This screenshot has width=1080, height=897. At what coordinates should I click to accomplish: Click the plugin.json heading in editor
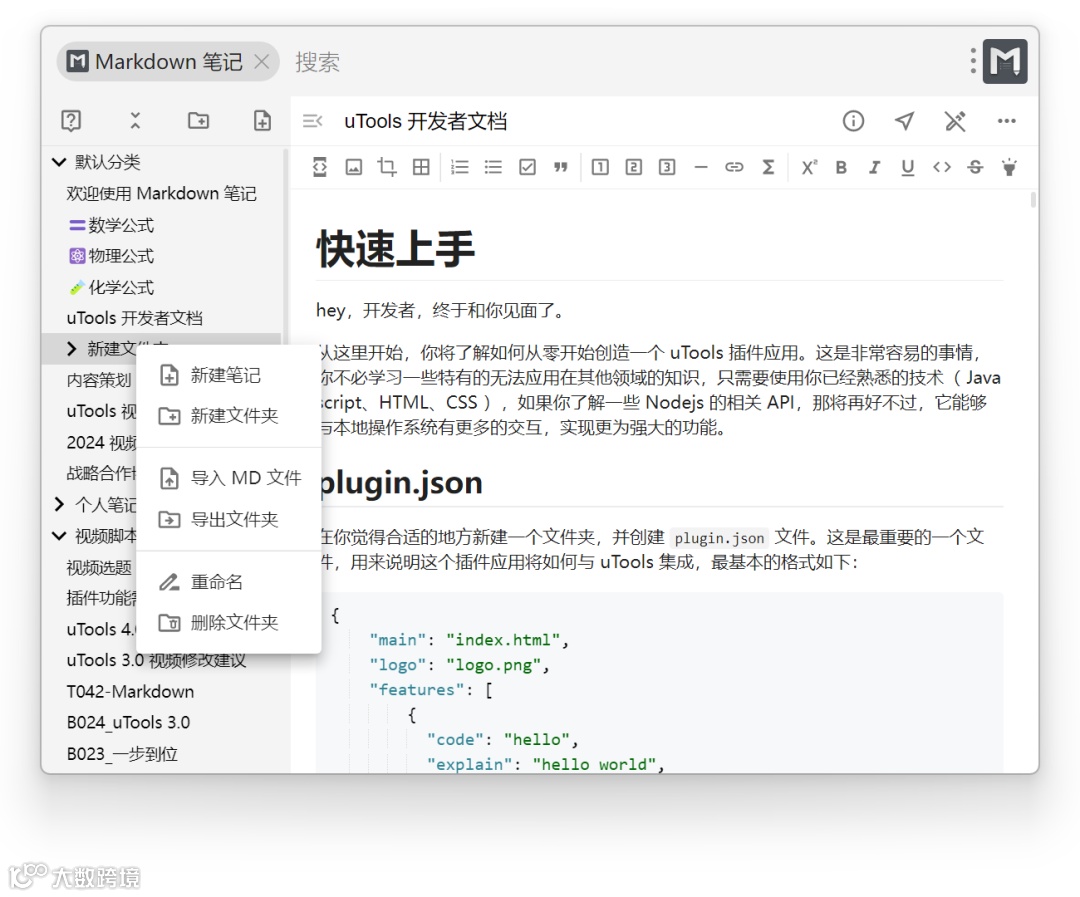pyautogui.click(x=401, y=482)
